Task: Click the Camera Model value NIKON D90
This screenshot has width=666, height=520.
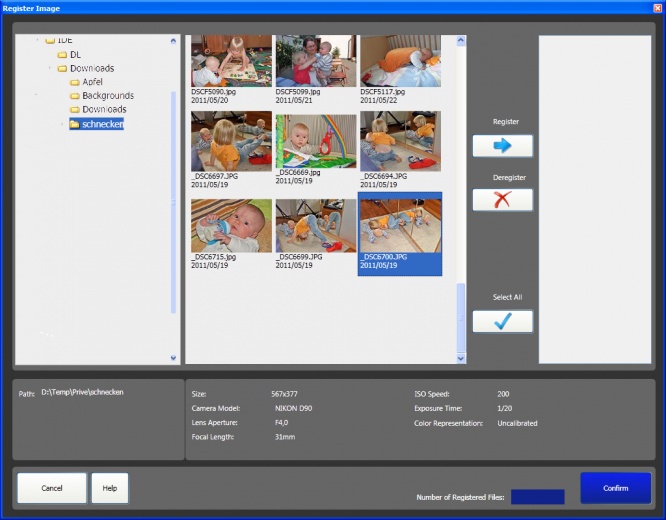Action: click(293, 408)
